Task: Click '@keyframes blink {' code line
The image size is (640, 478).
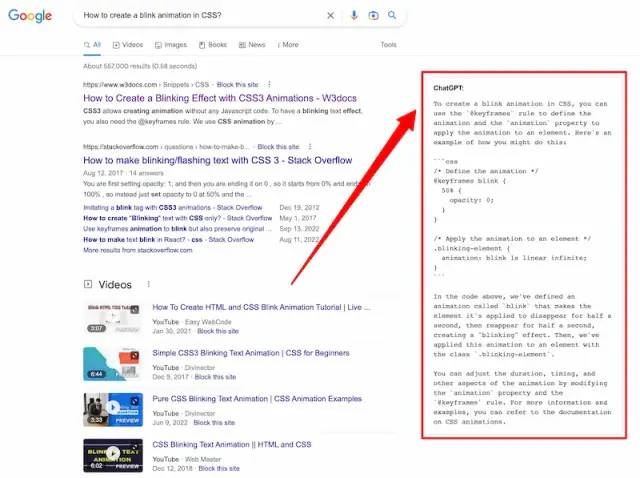Action: pos(470,181)
